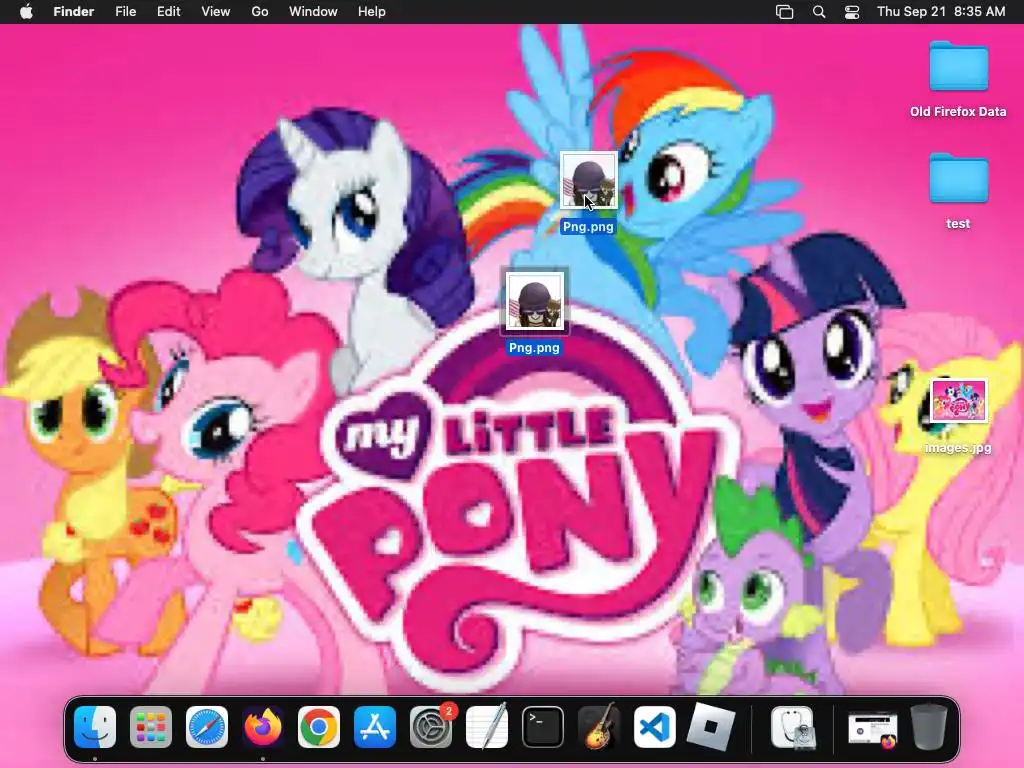Launch Launchpad from the Dock
Viewport: 1024px width, 768px height.
click(151, 727)
